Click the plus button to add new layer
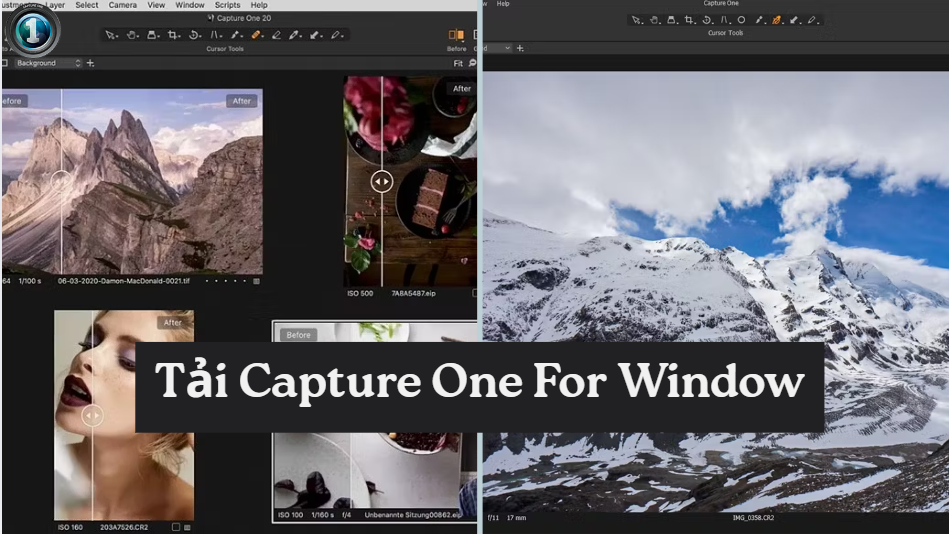The height and width of the screenshot is (534, 949). click(91, 63)
